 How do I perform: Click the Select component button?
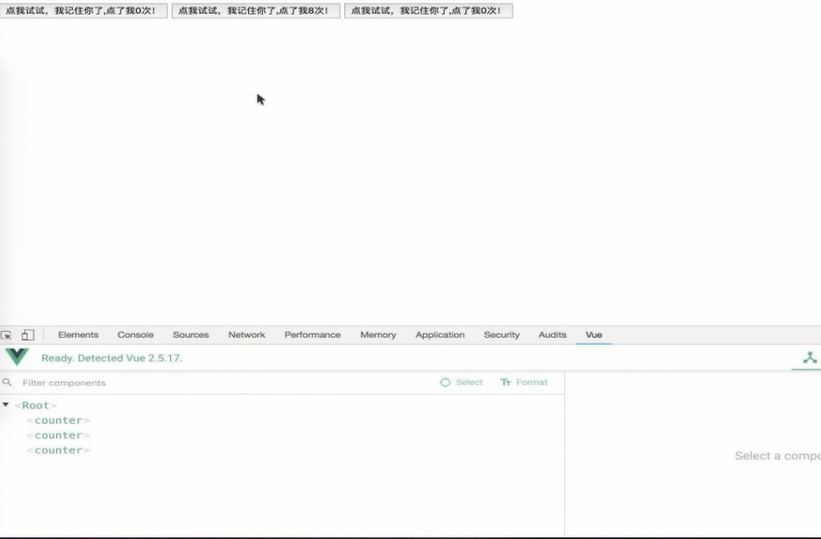(461, 382)
